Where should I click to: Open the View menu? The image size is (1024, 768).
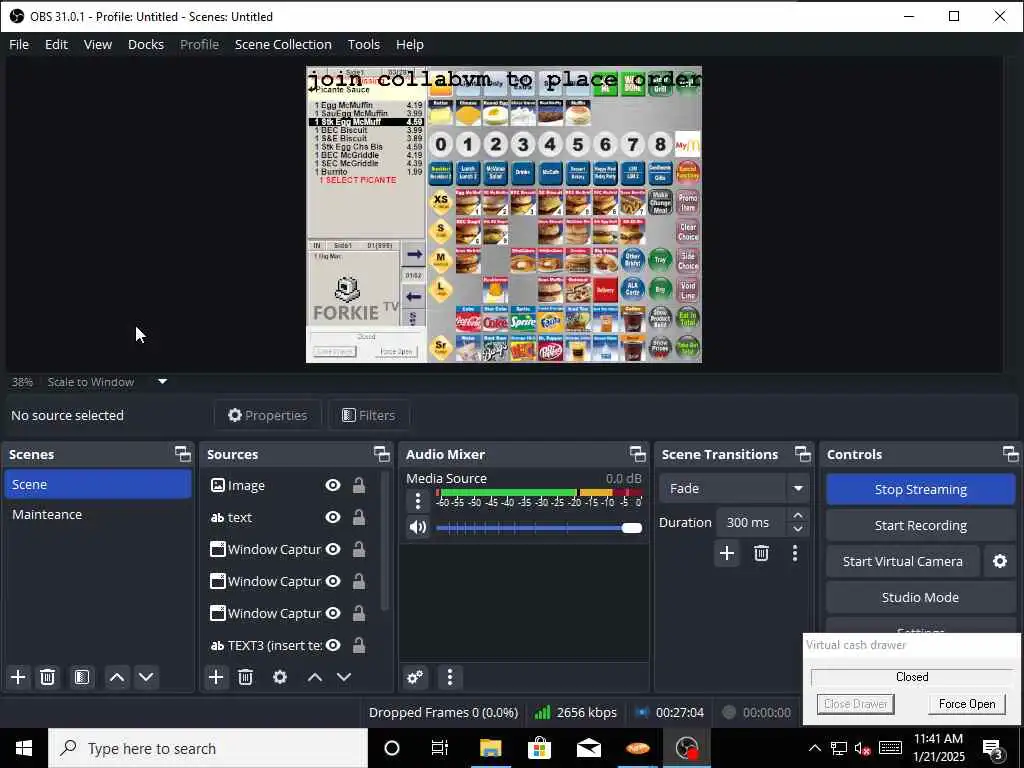[98, 44]
